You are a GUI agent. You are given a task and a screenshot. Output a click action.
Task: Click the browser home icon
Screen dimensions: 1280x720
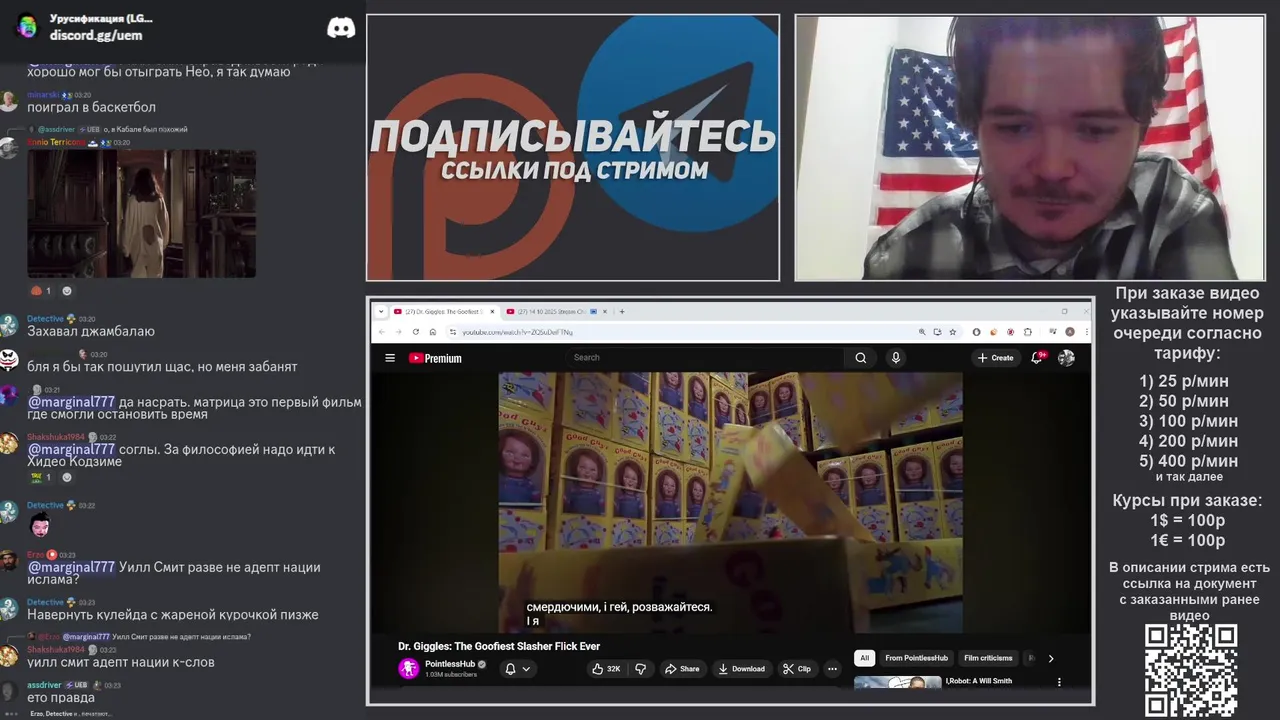(432, 332)
